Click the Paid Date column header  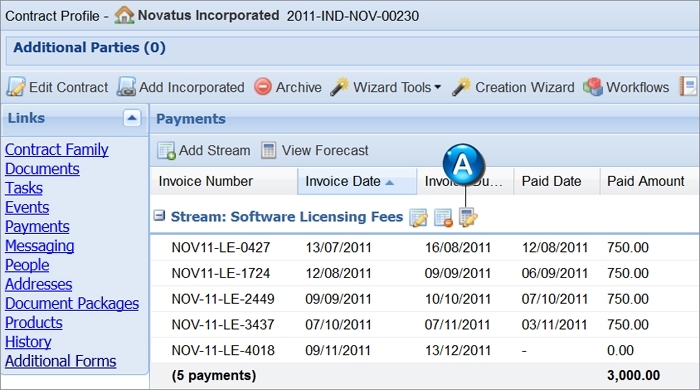[556, 181]
